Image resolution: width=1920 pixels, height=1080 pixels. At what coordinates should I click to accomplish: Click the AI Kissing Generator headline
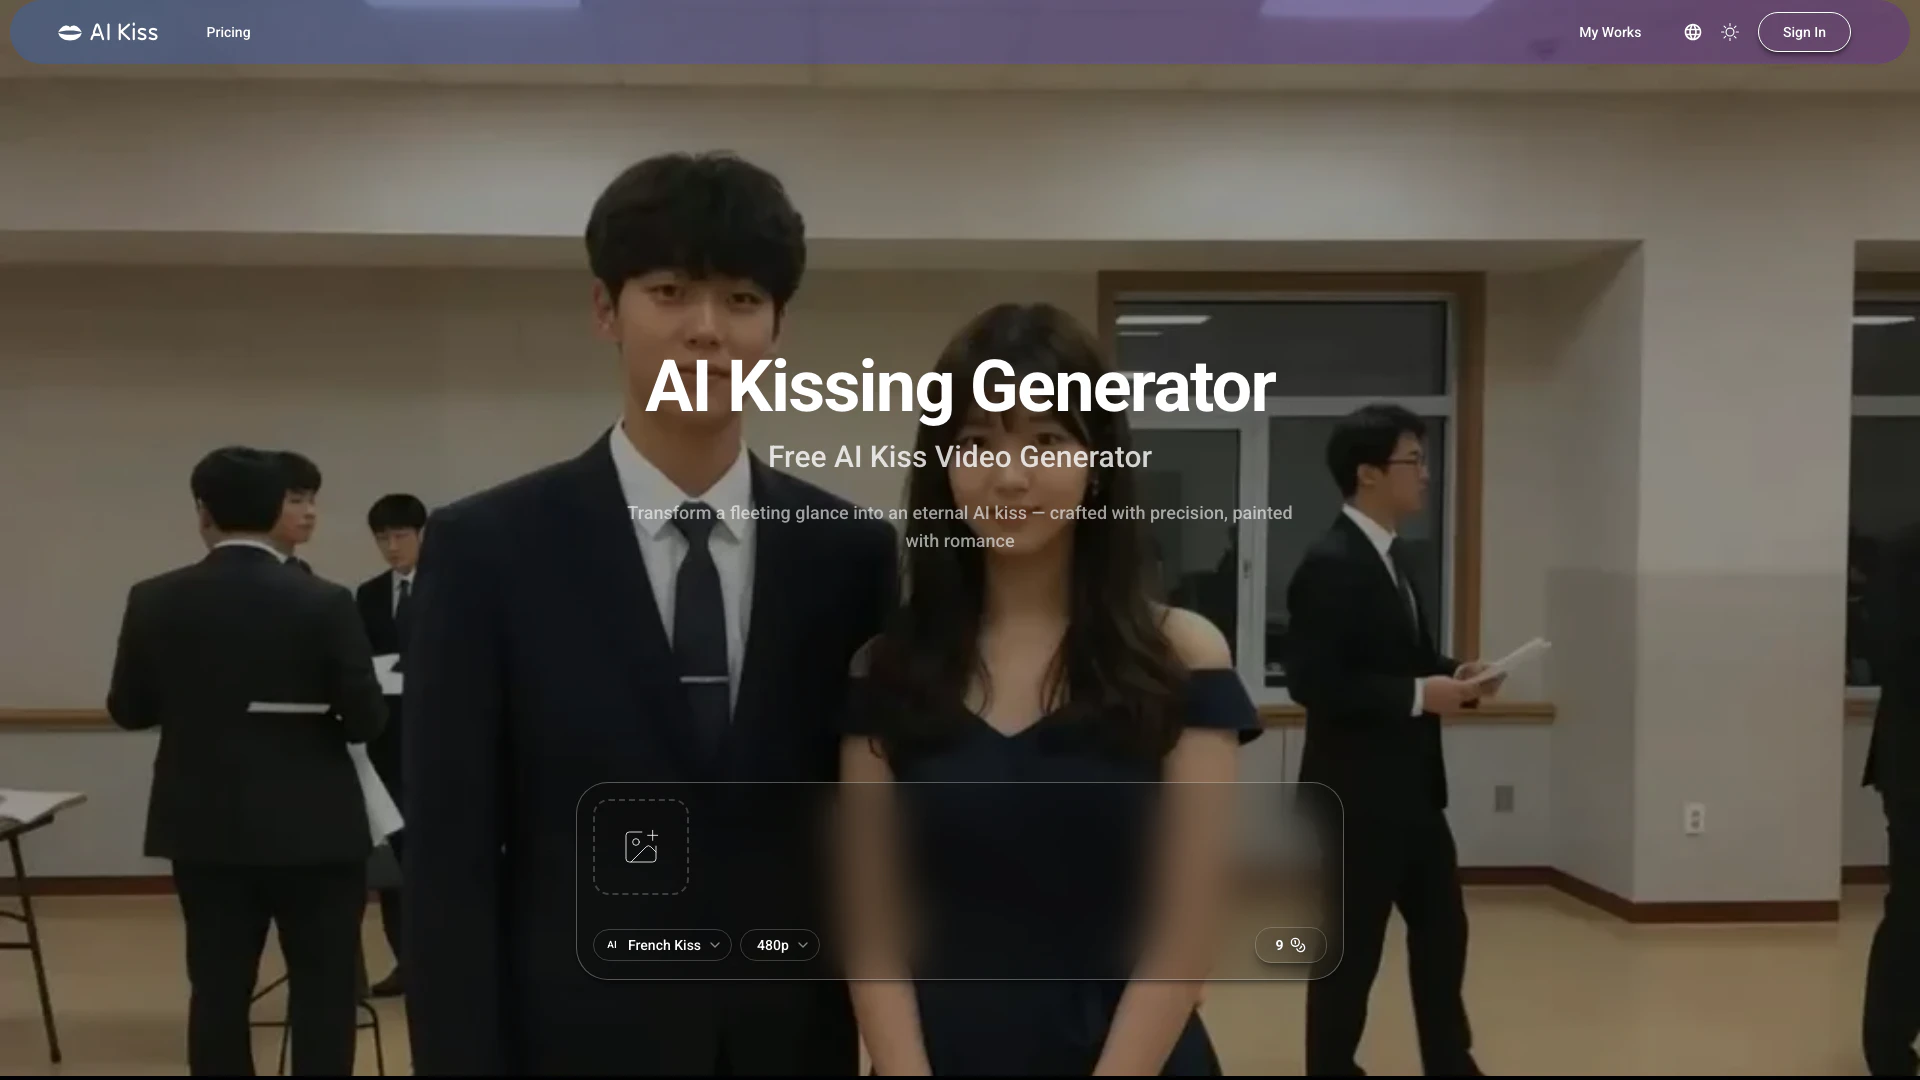tap(959, 387)
